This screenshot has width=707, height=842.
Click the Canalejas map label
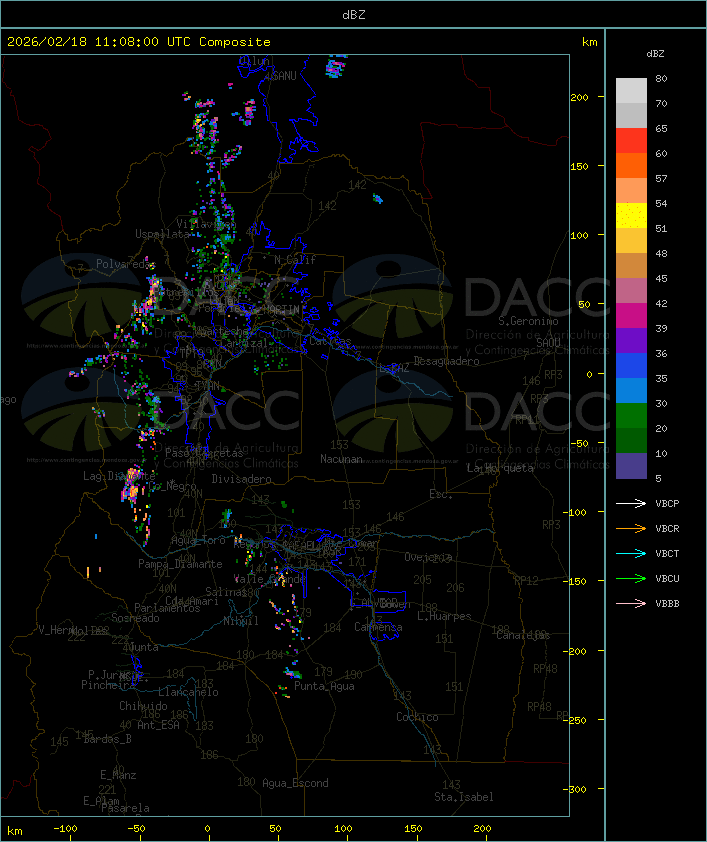[523, 635]
